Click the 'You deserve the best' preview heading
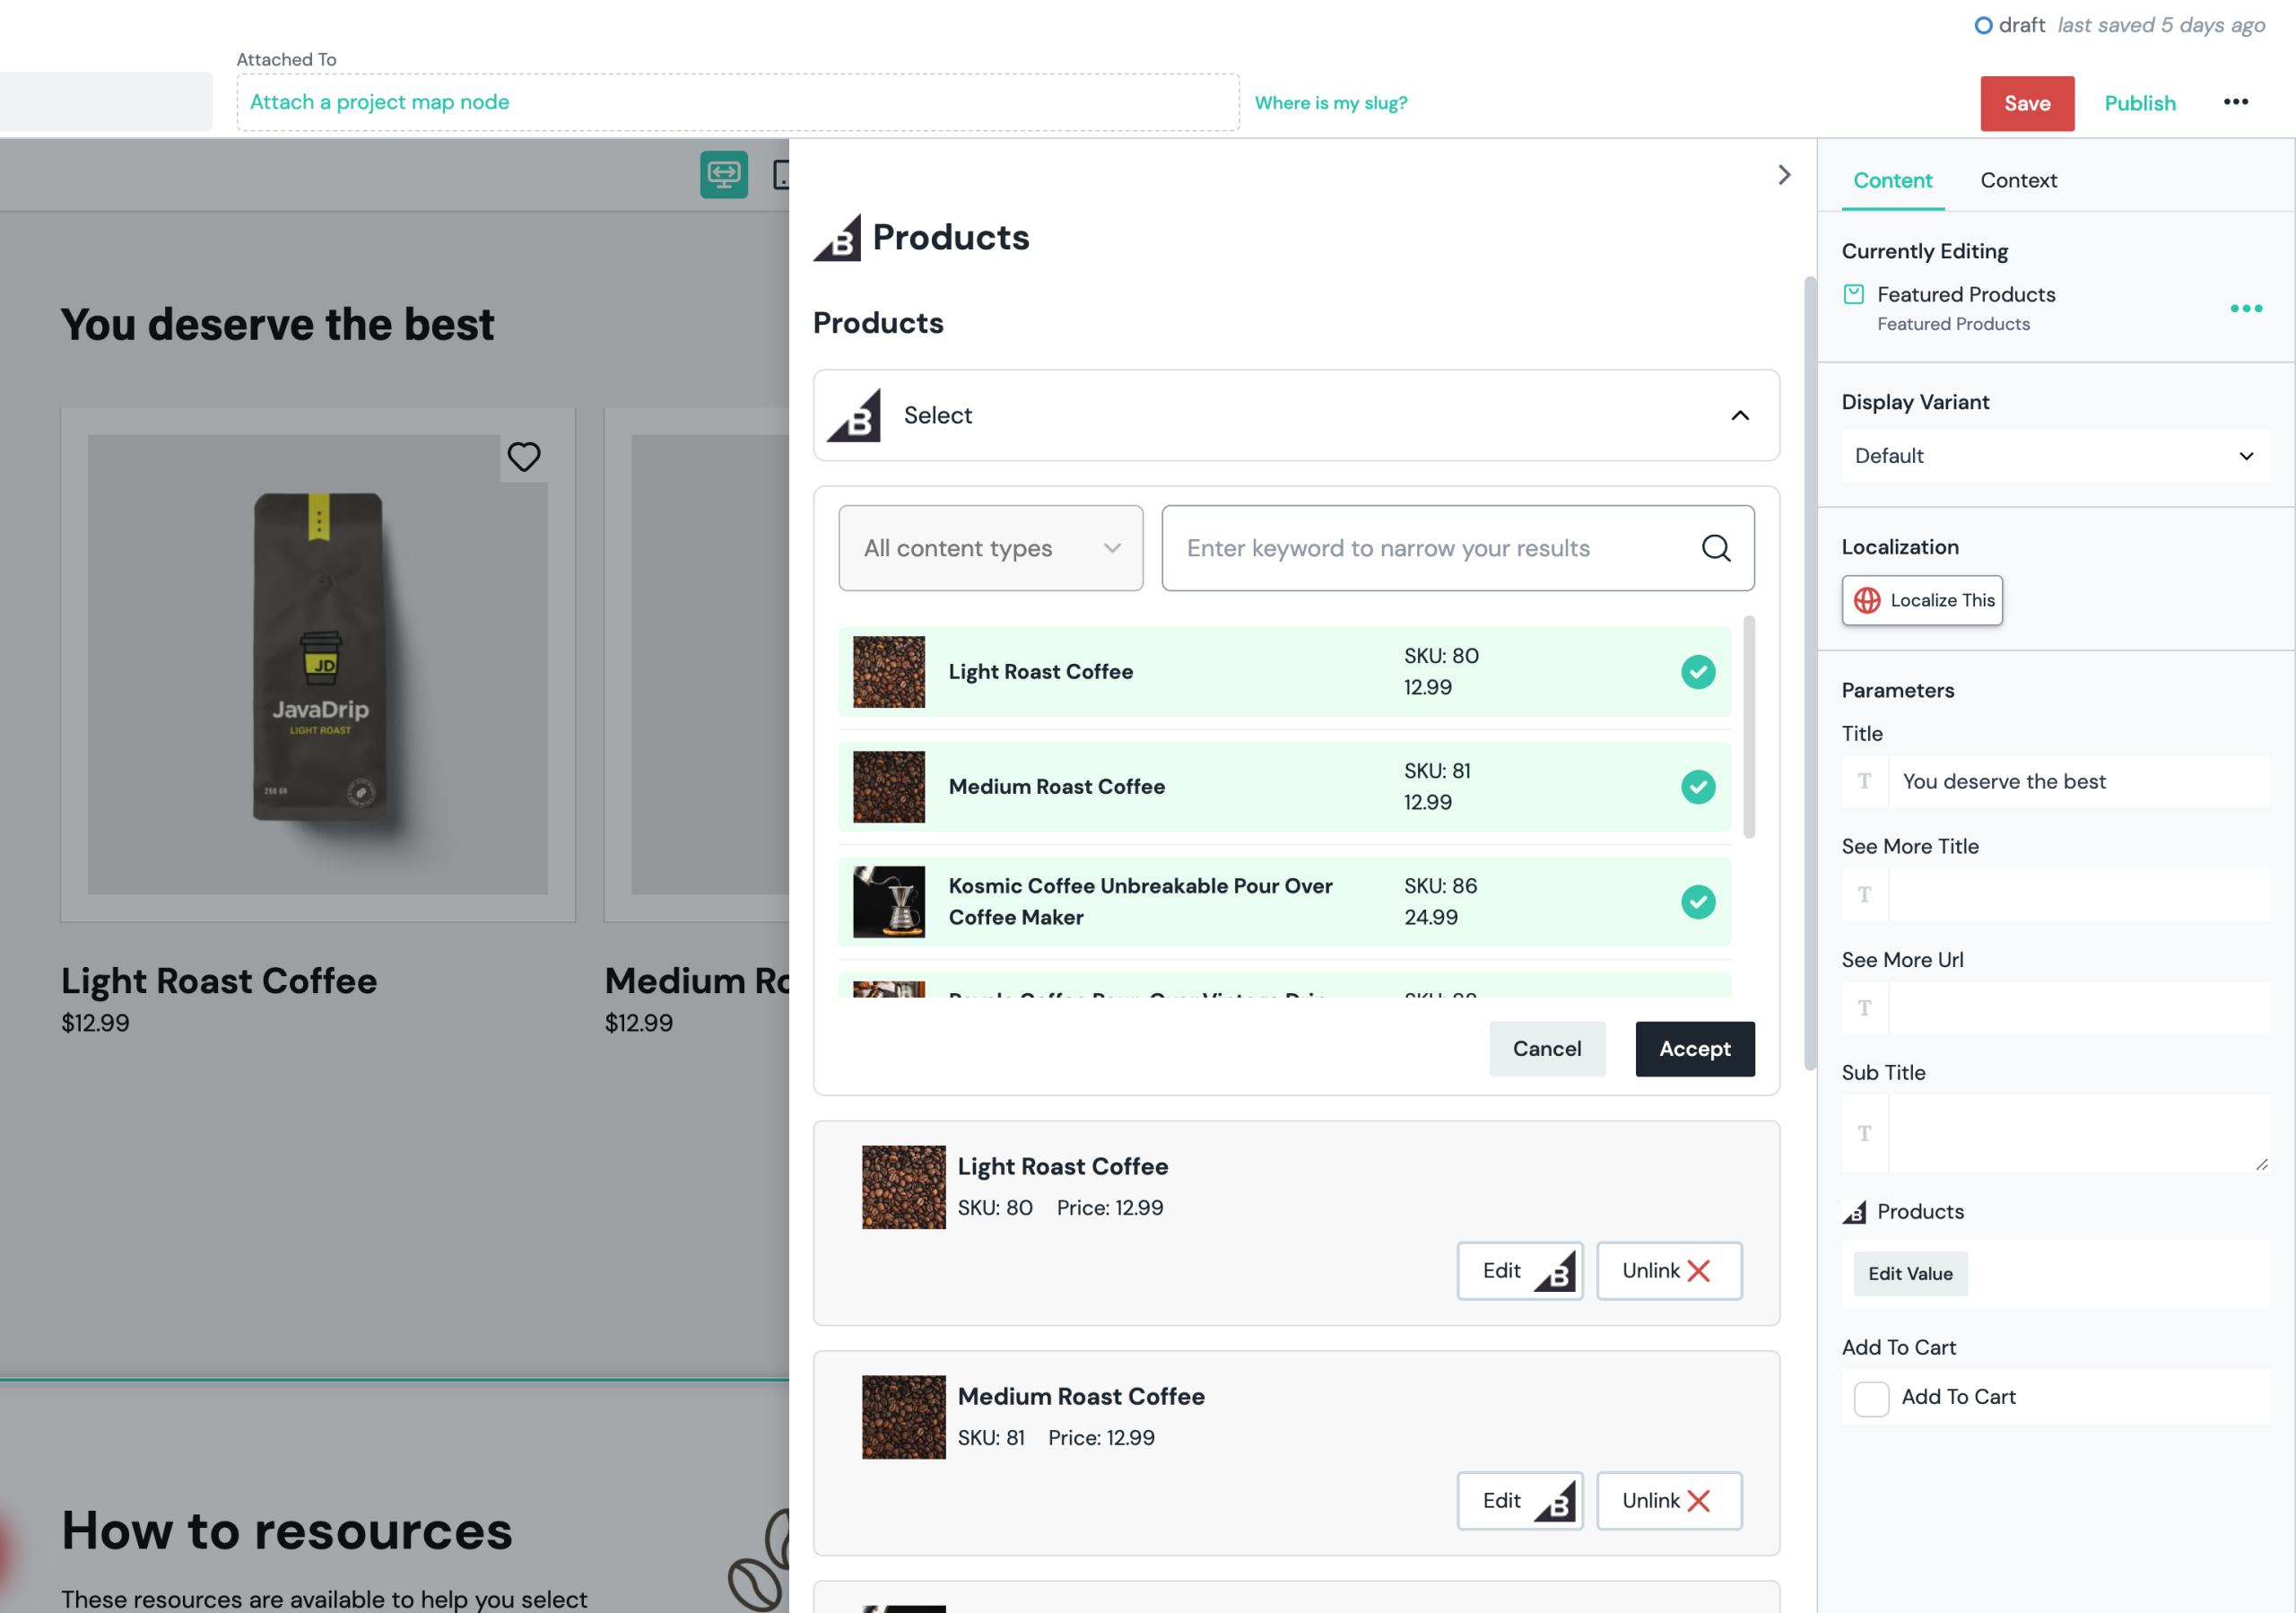Image resolution: width=2296 pixels, height=1613 pixels. pos(277,324)
